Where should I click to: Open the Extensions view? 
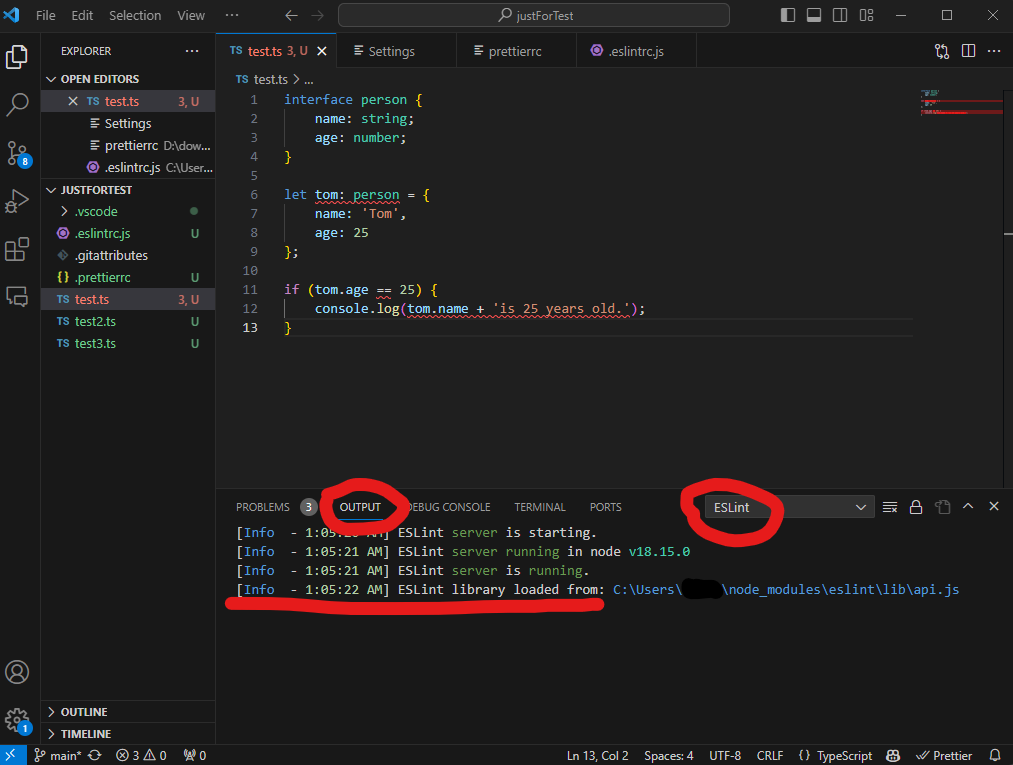point(16,250)
